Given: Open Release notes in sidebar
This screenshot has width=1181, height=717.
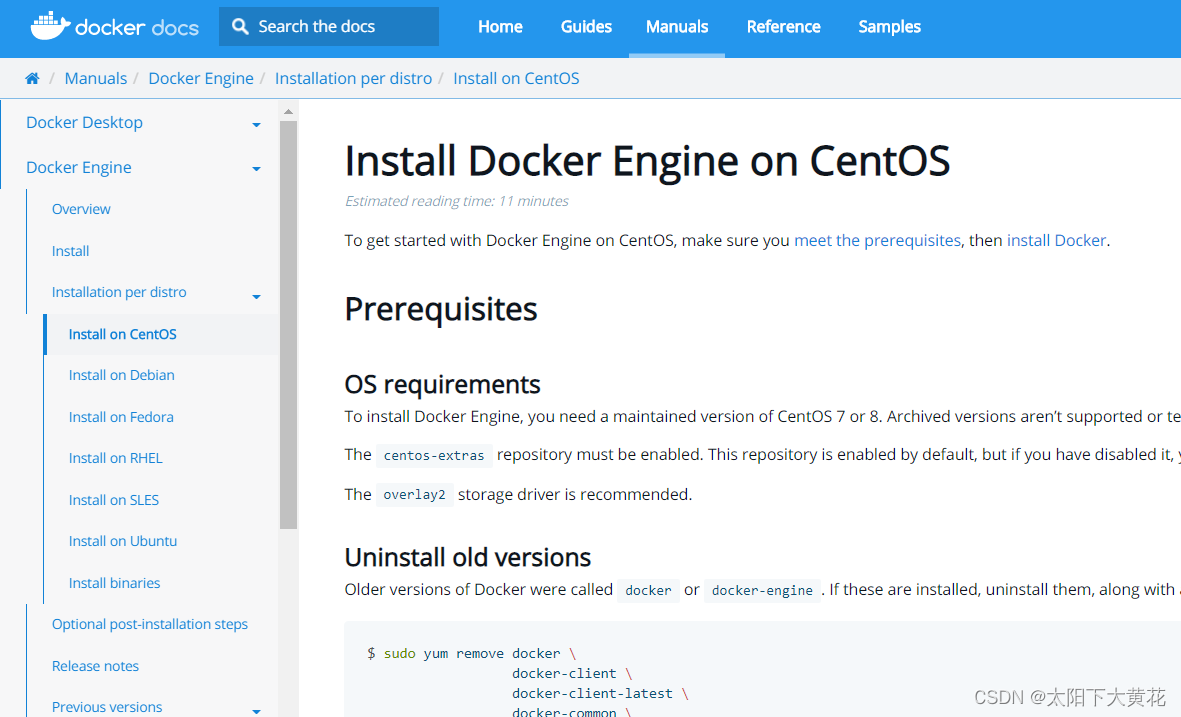Looking at the screenshot, I should click(95, 666).
